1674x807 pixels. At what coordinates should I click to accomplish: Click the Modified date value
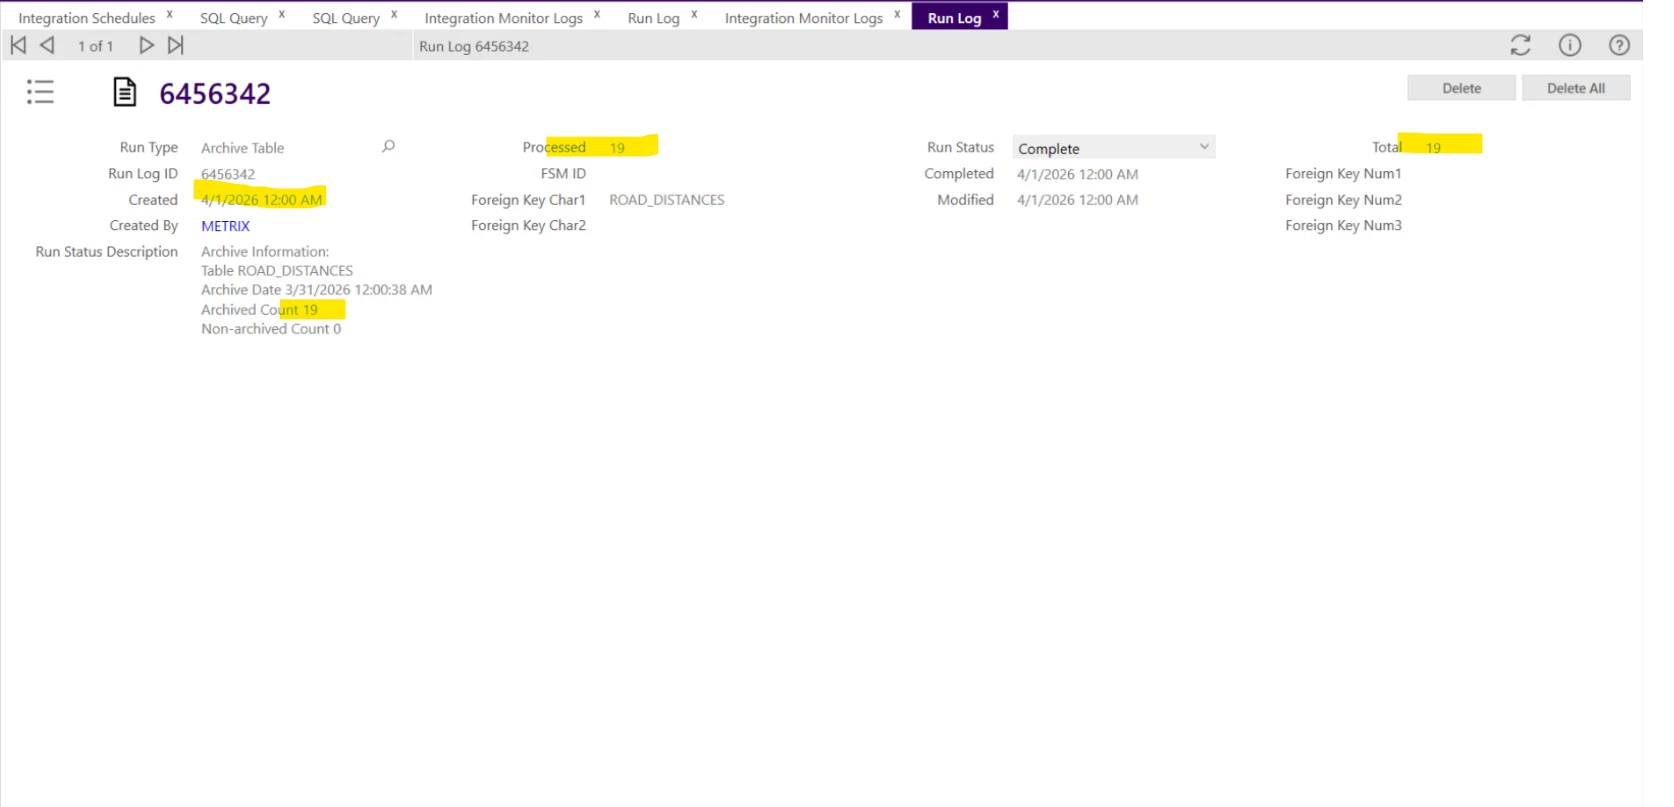click(1077, 200)
